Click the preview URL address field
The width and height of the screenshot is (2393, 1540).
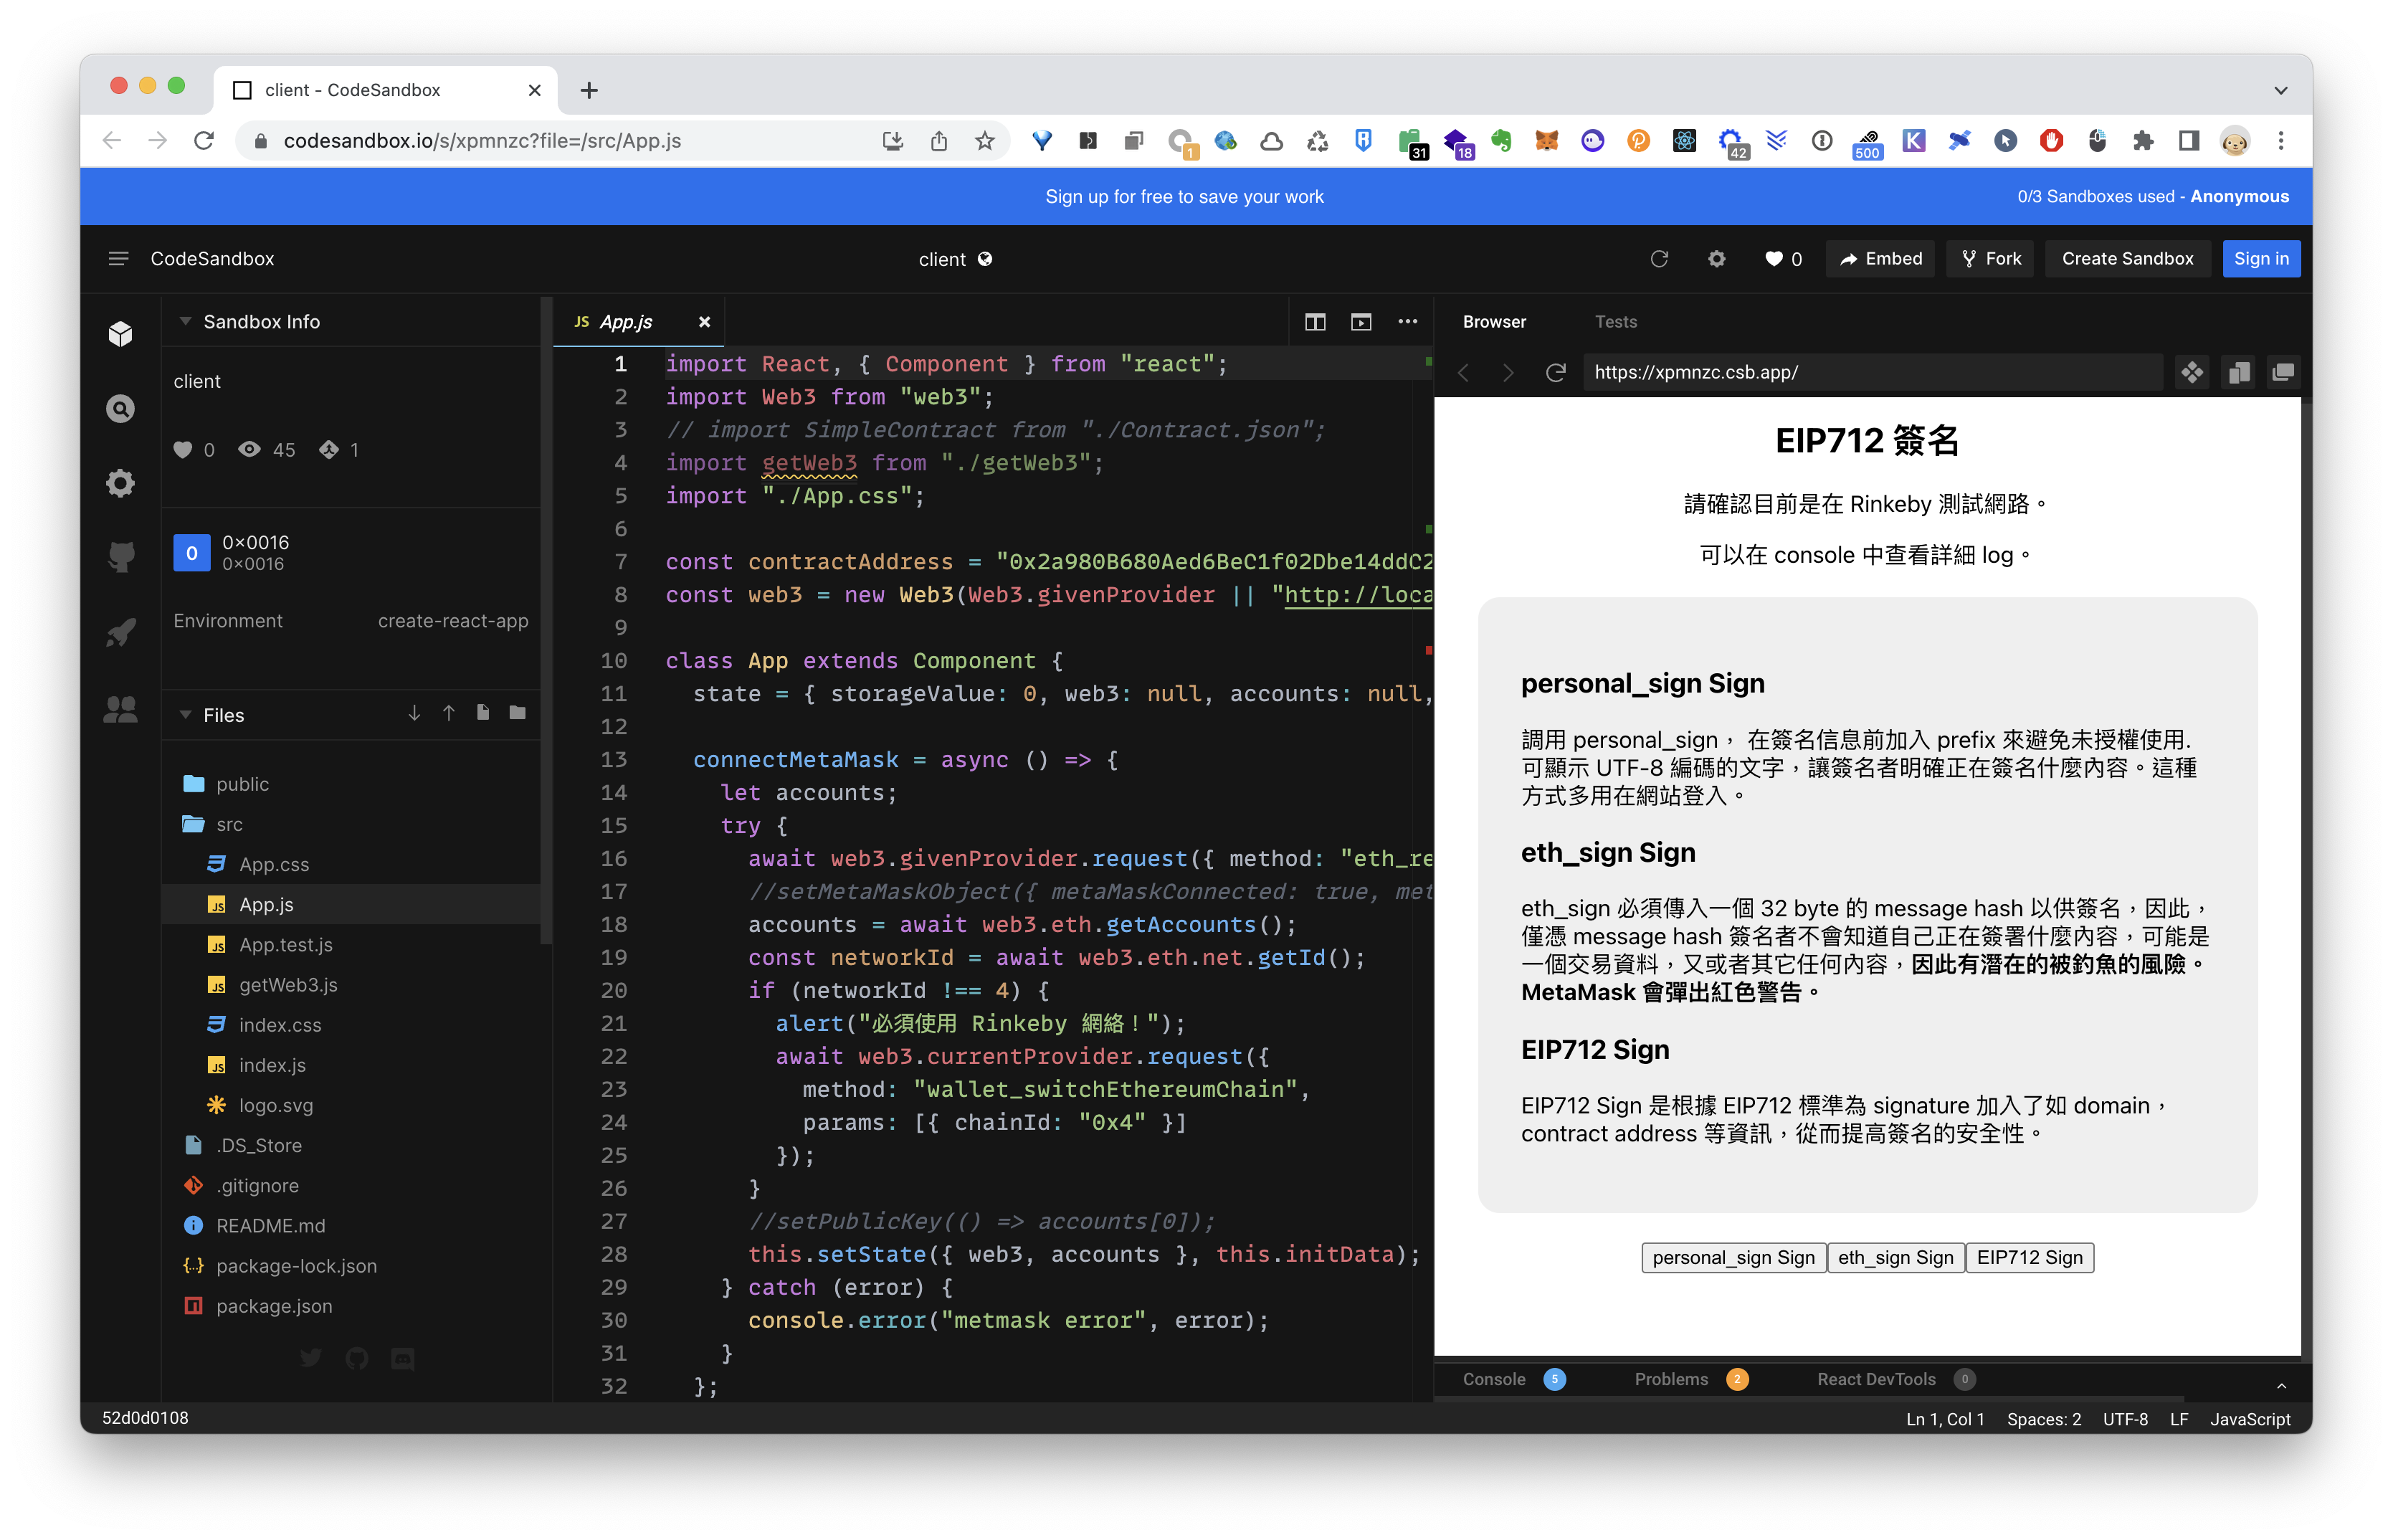[x=1870, y=372]
